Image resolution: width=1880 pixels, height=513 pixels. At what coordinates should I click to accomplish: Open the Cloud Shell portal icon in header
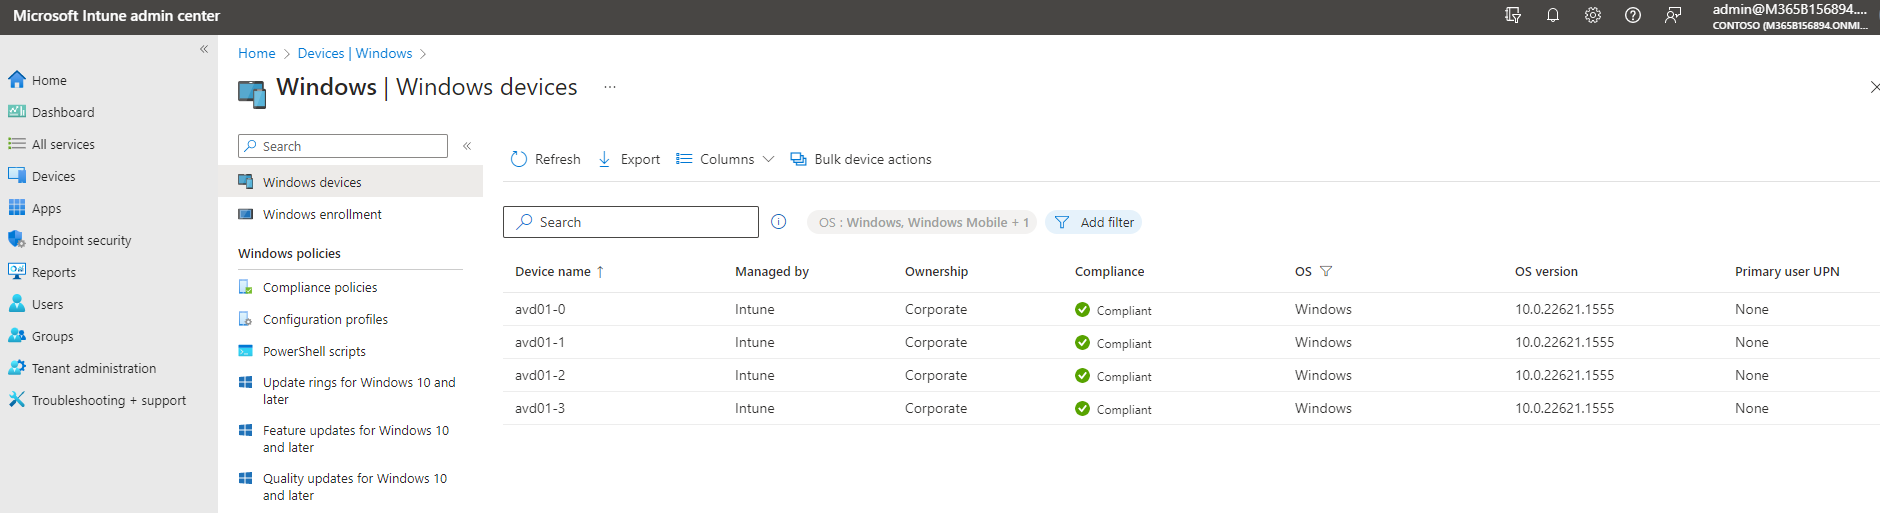(1513, 15)
